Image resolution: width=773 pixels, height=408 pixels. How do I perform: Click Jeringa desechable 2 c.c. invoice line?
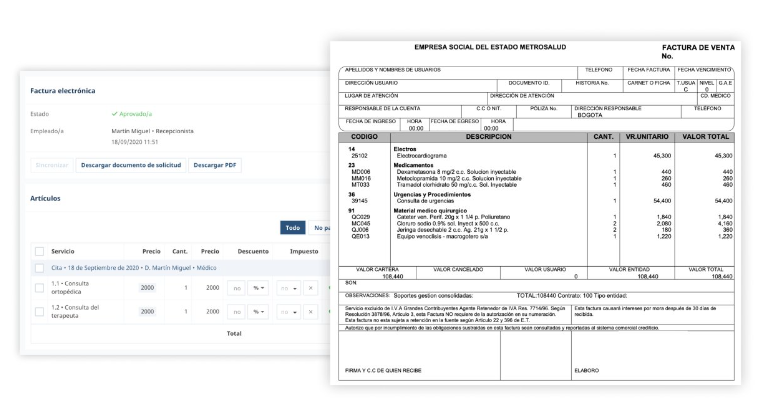tap(453, 230)
